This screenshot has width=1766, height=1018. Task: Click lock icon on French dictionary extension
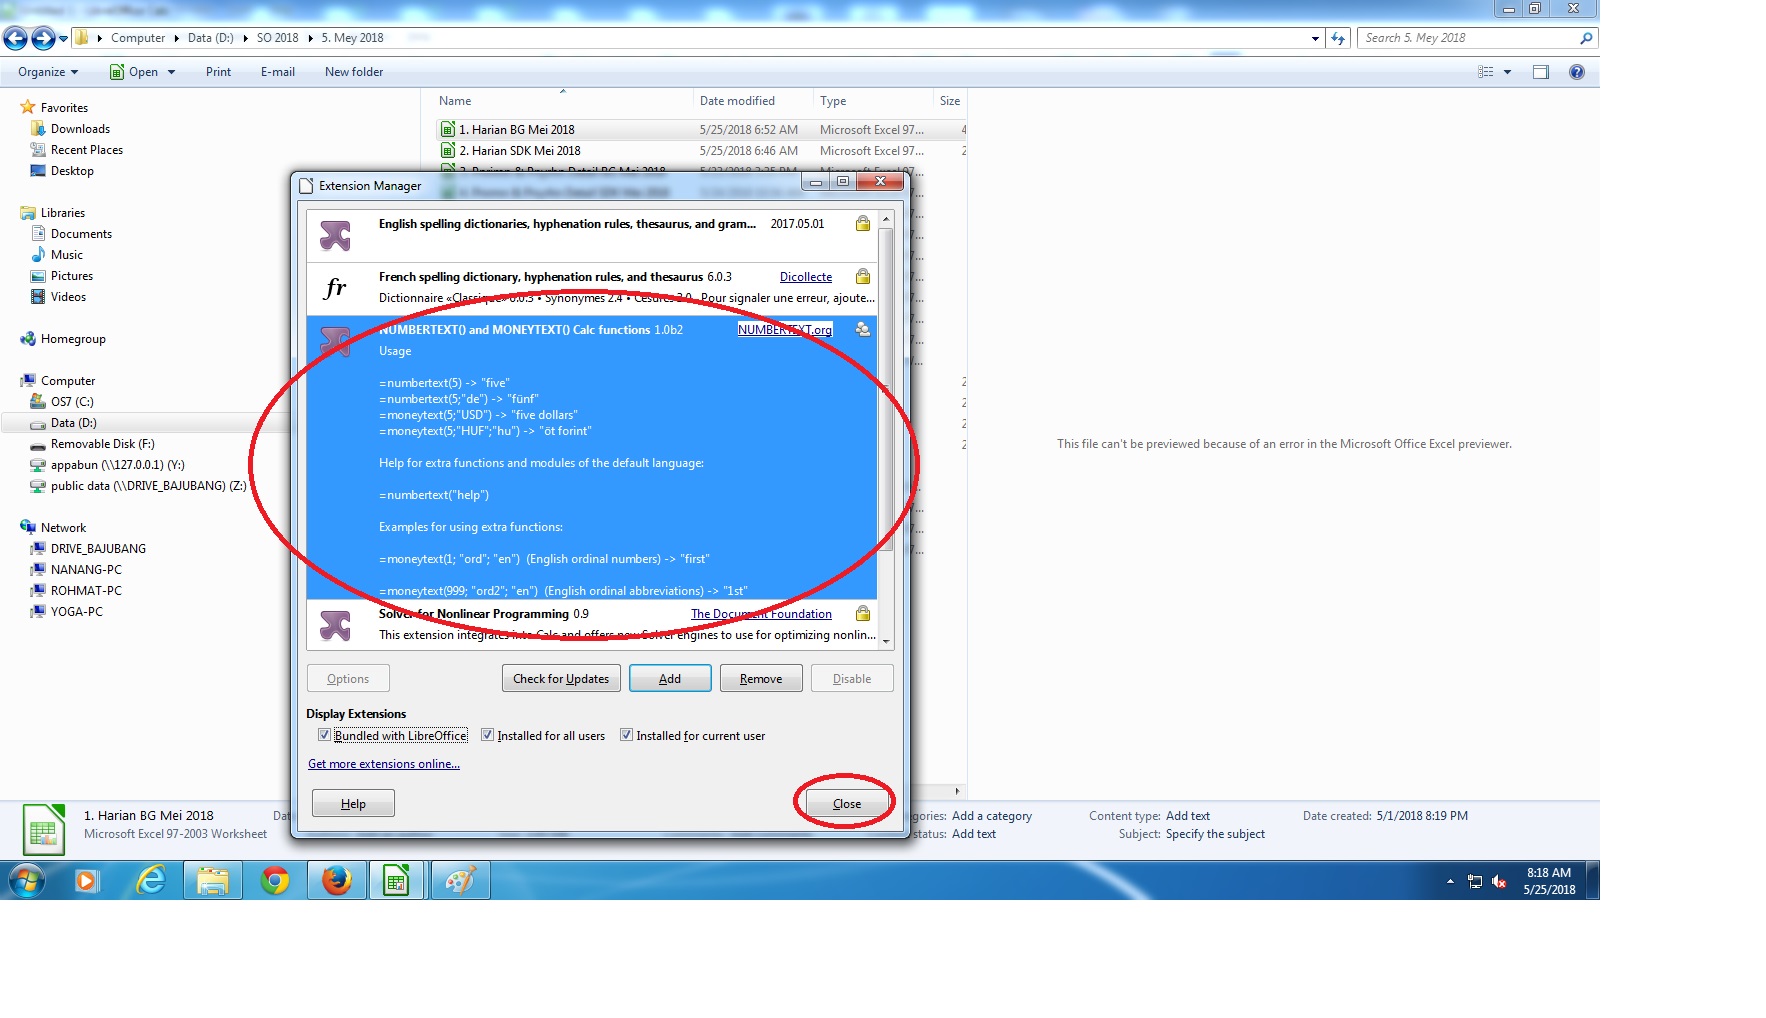pos(863,277)
